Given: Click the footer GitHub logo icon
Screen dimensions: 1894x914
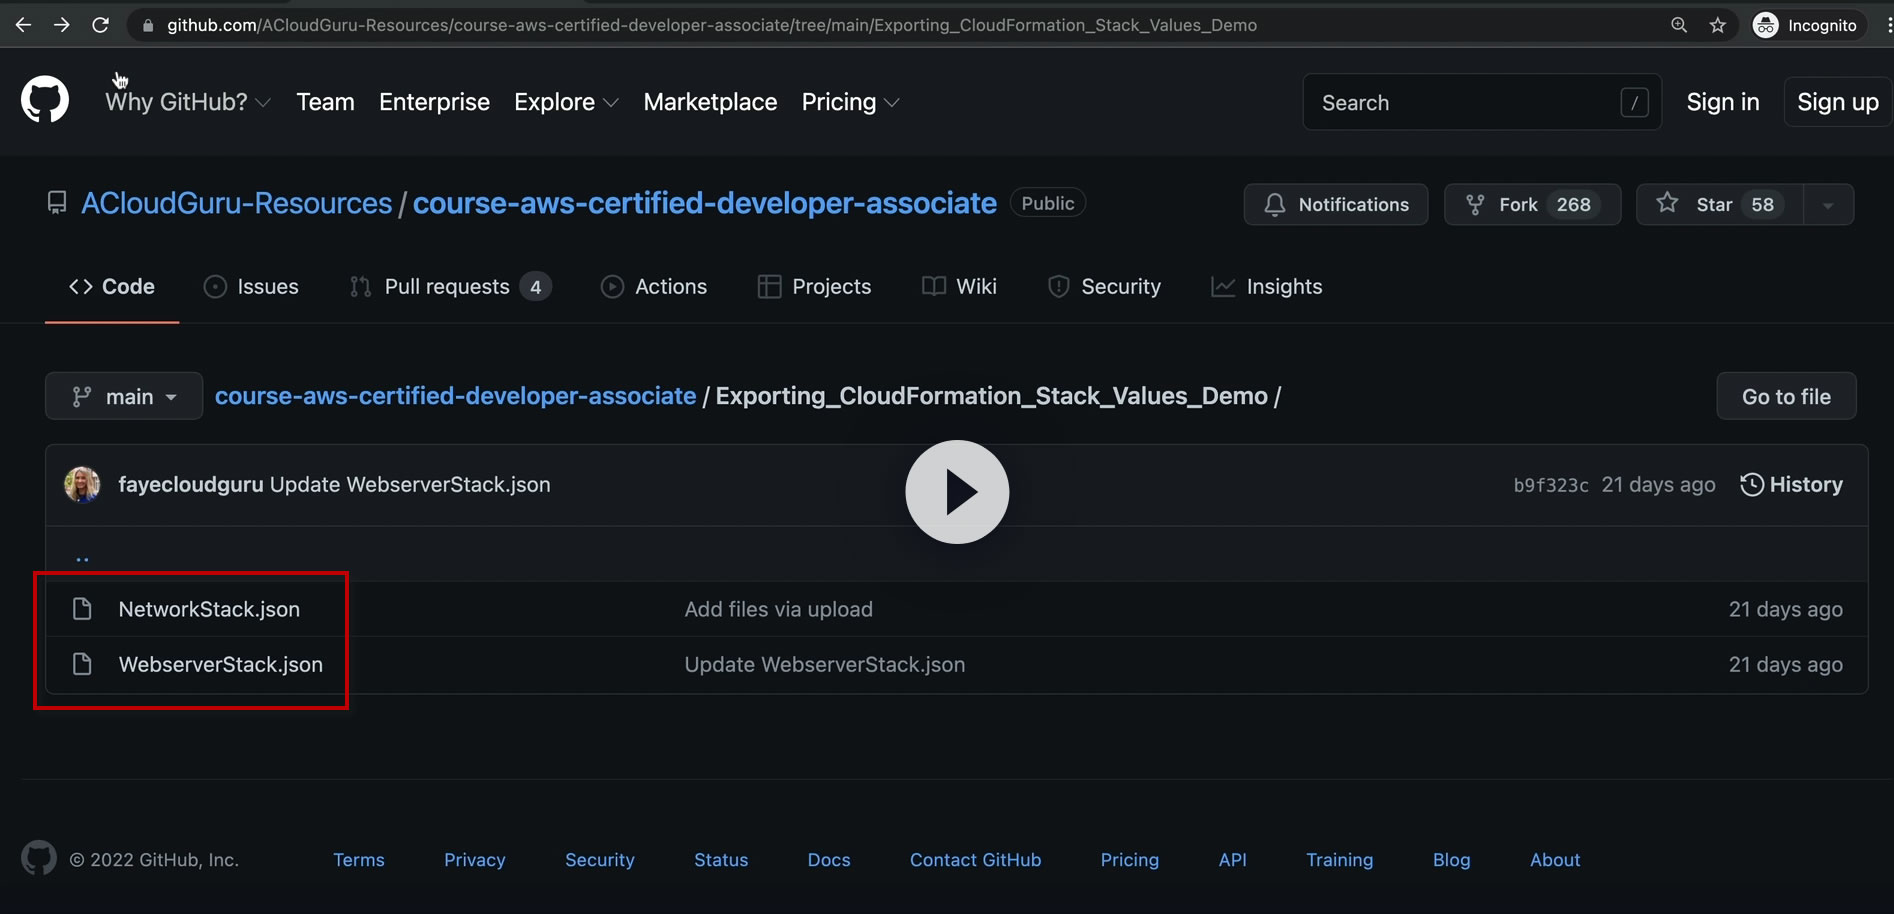Looking at the screenshot, I should [x=39, y=859].
